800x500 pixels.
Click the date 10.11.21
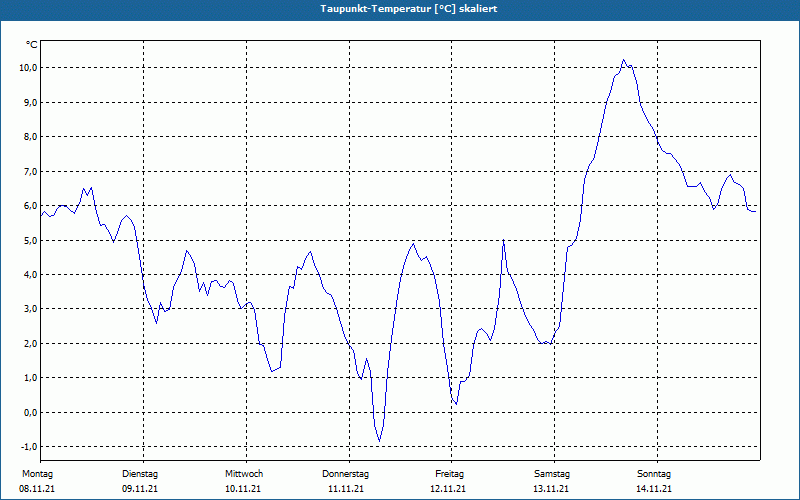click(x=243, y=489)
